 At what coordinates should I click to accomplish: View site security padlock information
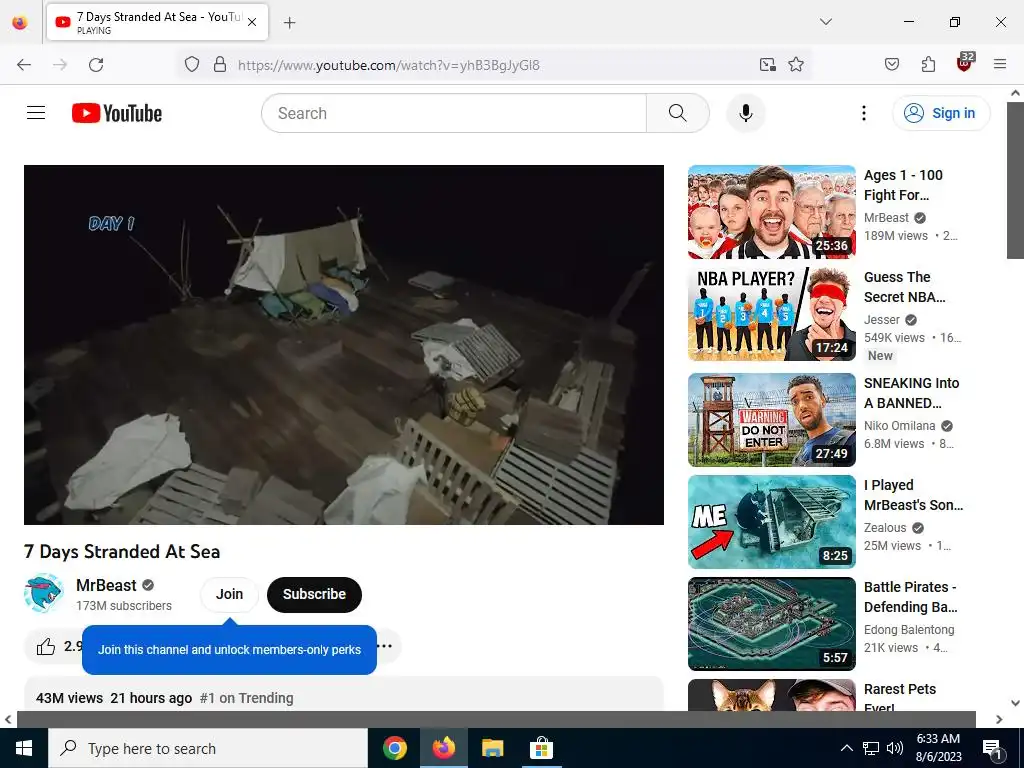point(220,65)
